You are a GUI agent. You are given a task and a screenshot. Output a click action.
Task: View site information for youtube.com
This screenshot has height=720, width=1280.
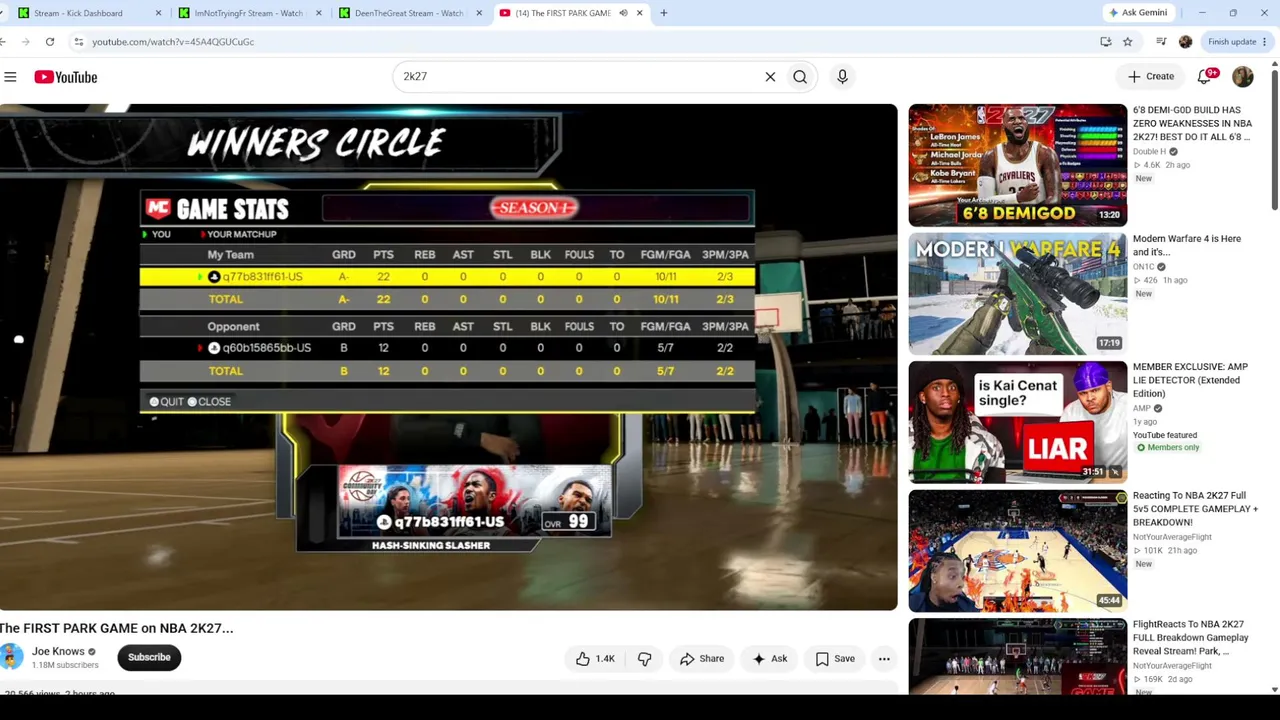78,42
